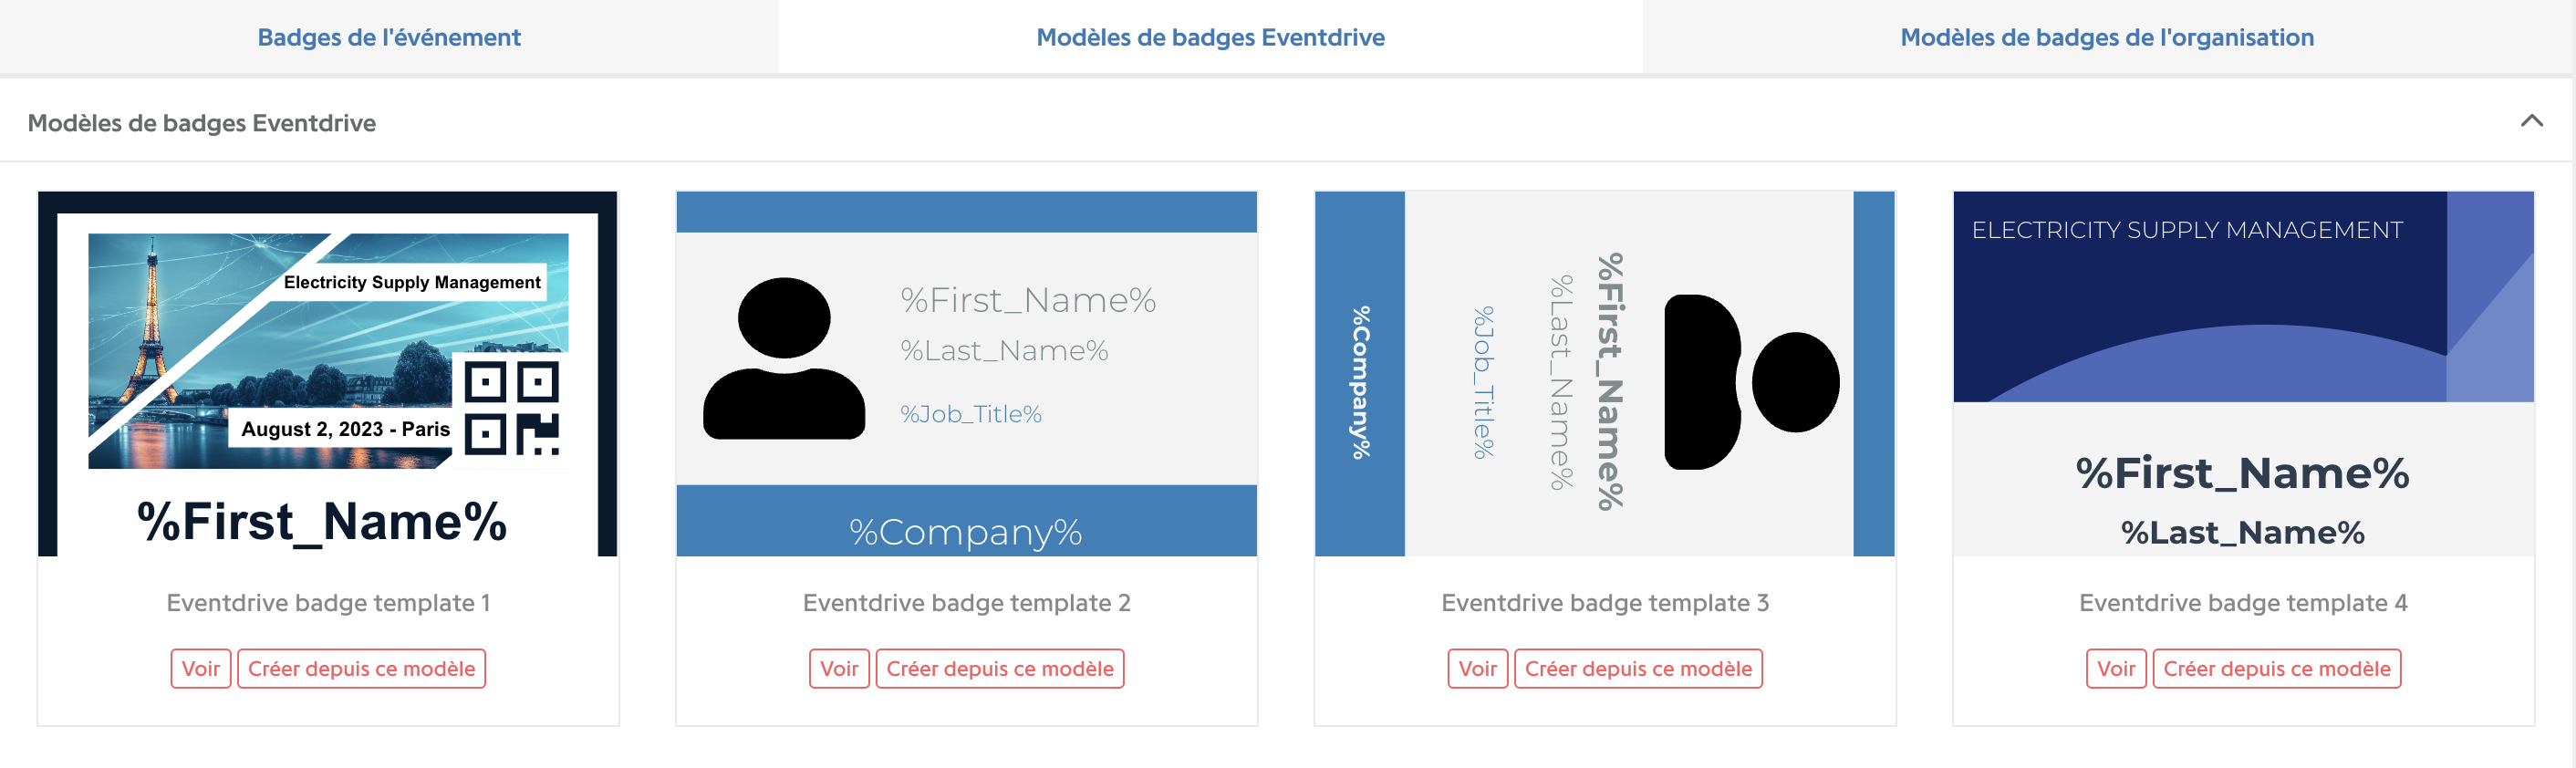This screenshot has width=2576, height=768.
Task: Create from badge template 1 model
Action: pos(361,668)
